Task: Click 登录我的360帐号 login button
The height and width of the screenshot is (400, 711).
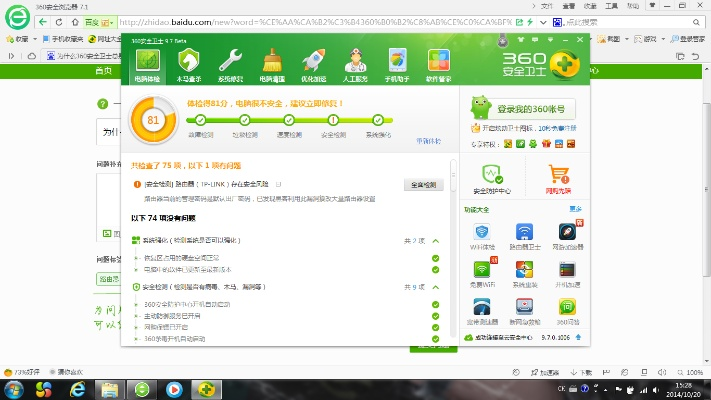Action: 523,108
